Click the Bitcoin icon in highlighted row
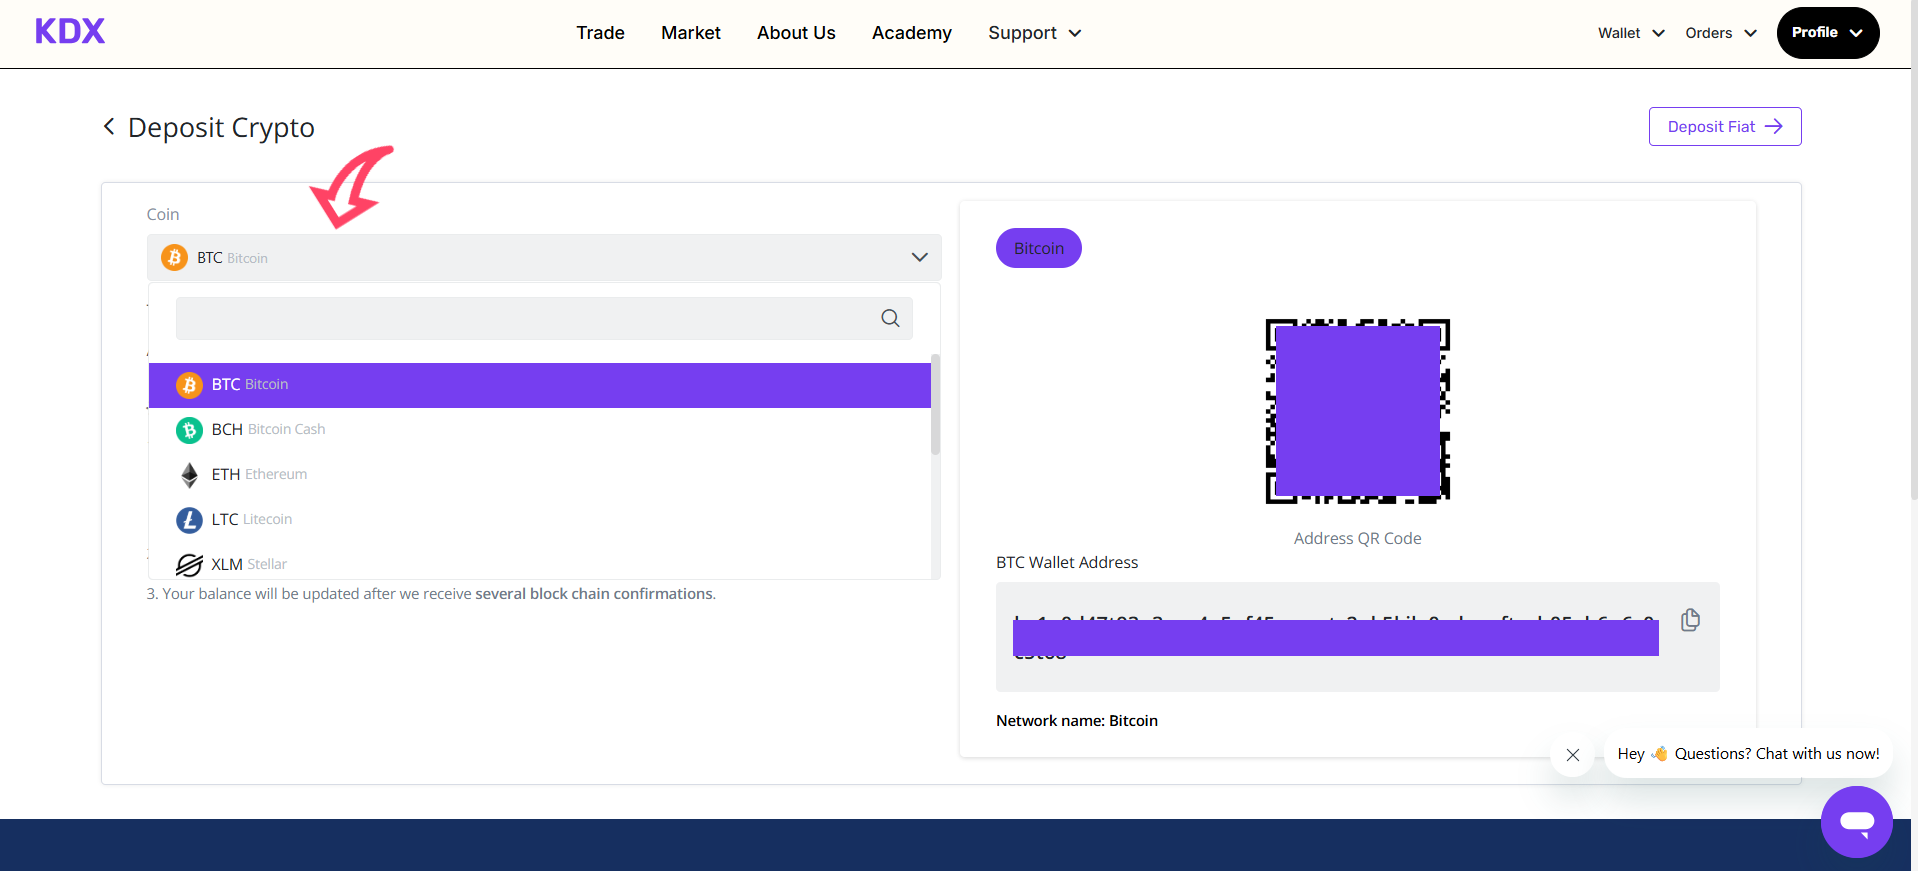The width and height of the screenshot is (1918, 871). click(189, 385)
